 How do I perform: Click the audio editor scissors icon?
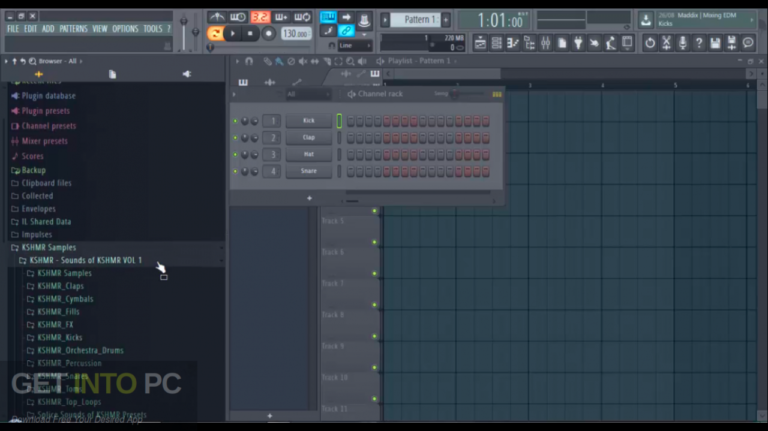(666, 43)
